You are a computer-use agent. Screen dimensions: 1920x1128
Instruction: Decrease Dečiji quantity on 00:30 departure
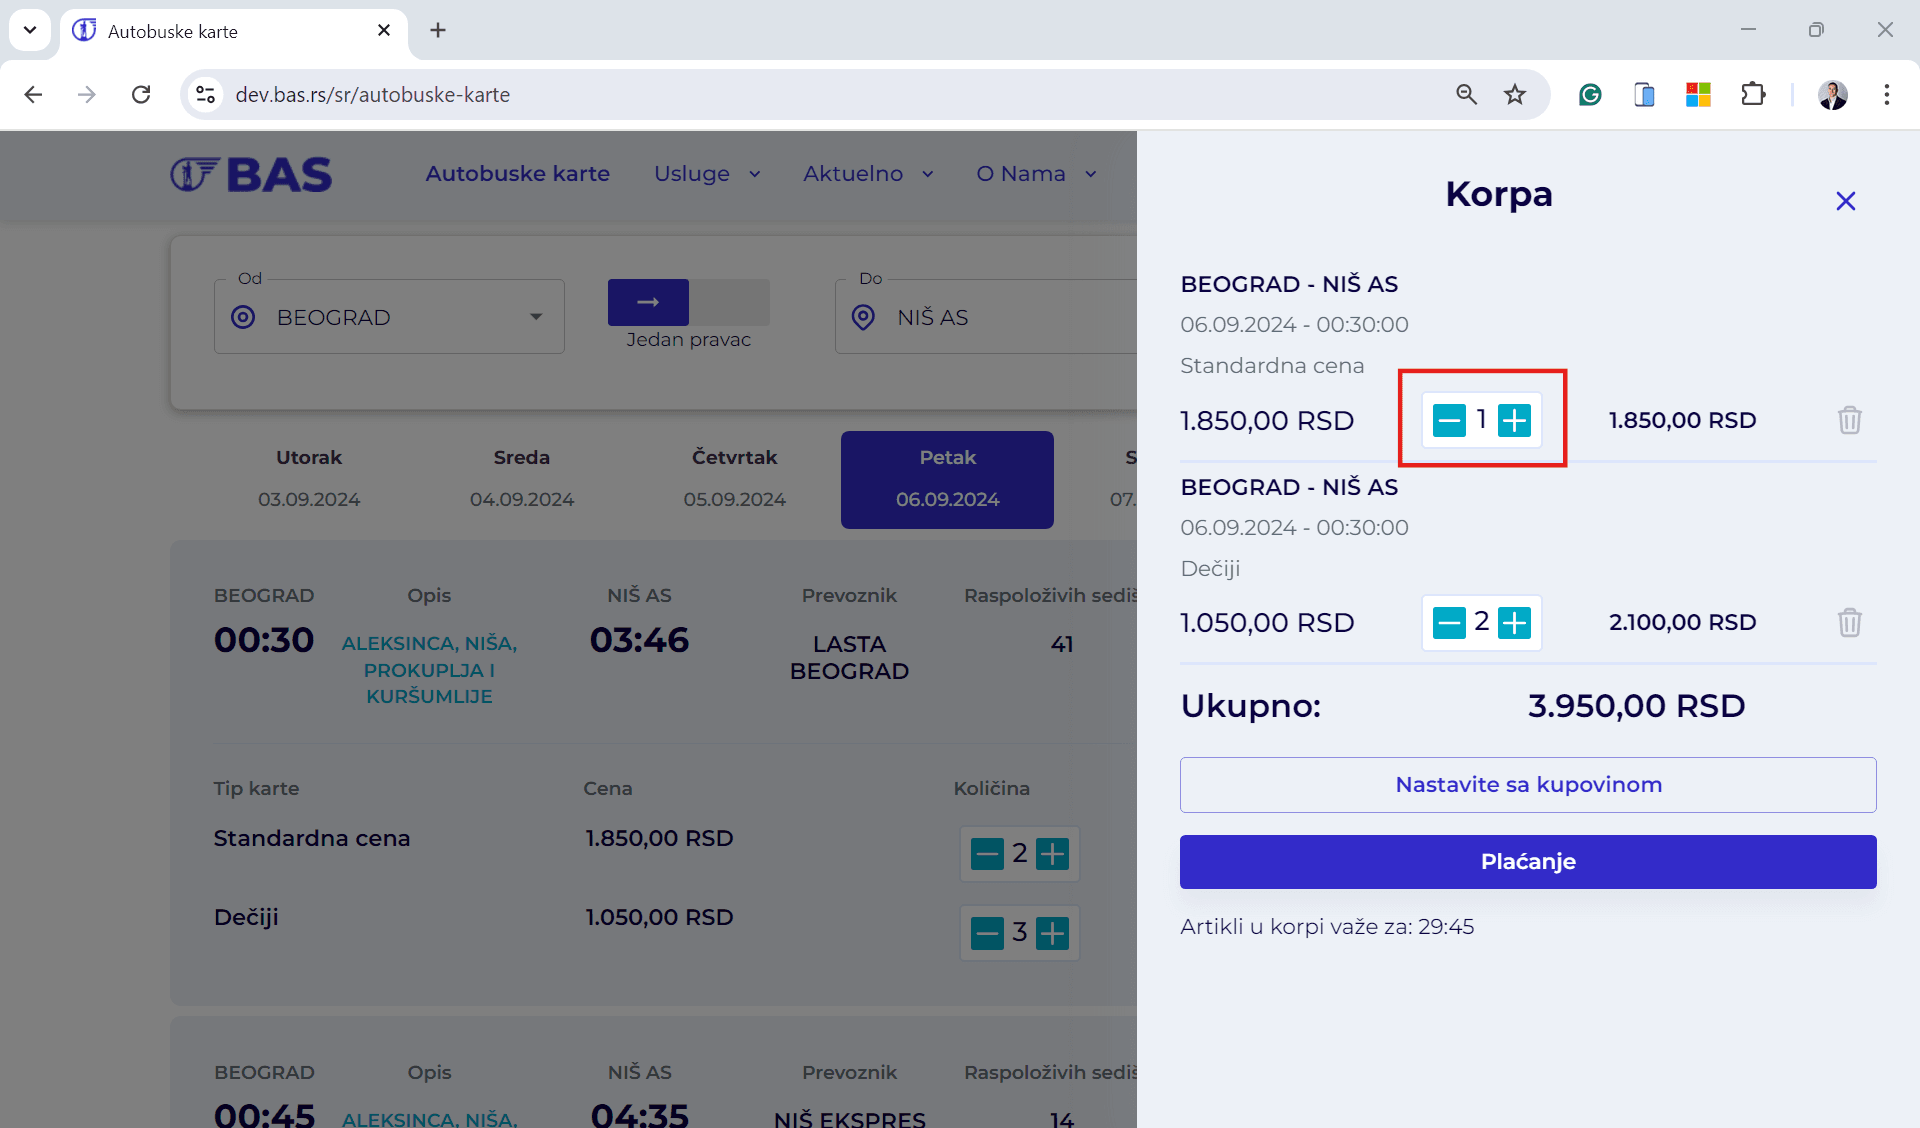987,933
